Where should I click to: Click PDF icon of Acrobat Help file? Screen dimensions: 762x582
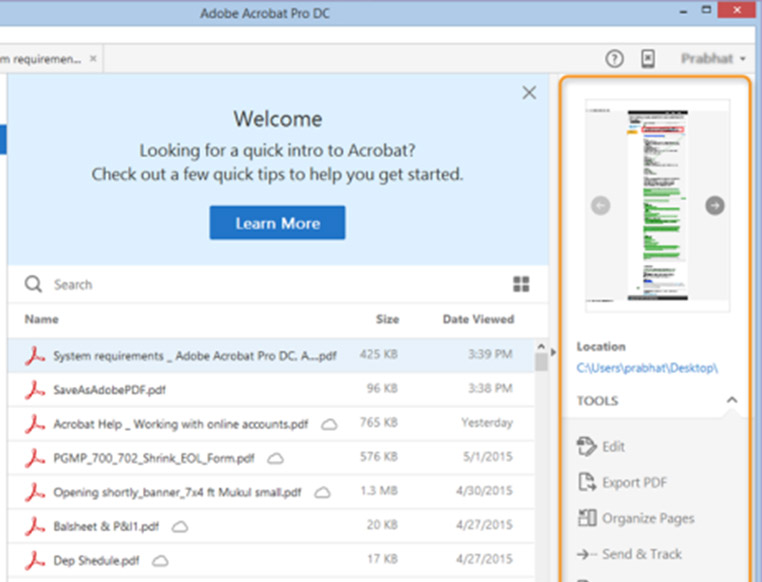[x=35, y=424]
